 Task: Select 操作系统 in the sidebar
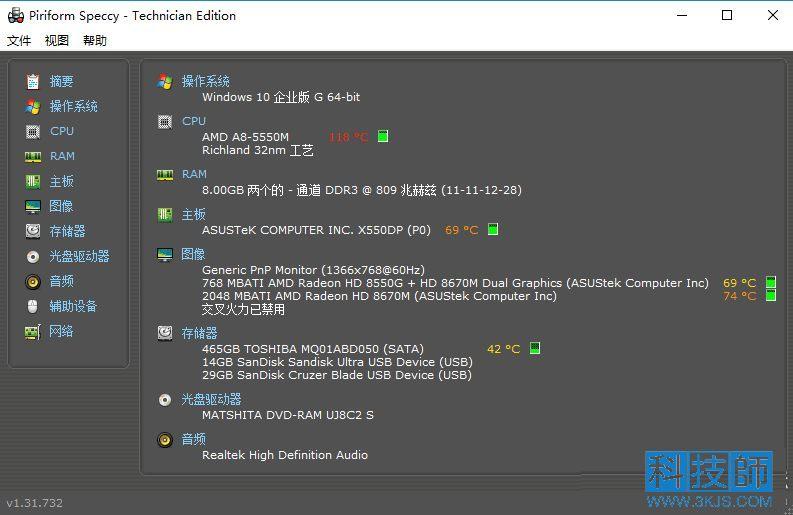pos(73,106)
